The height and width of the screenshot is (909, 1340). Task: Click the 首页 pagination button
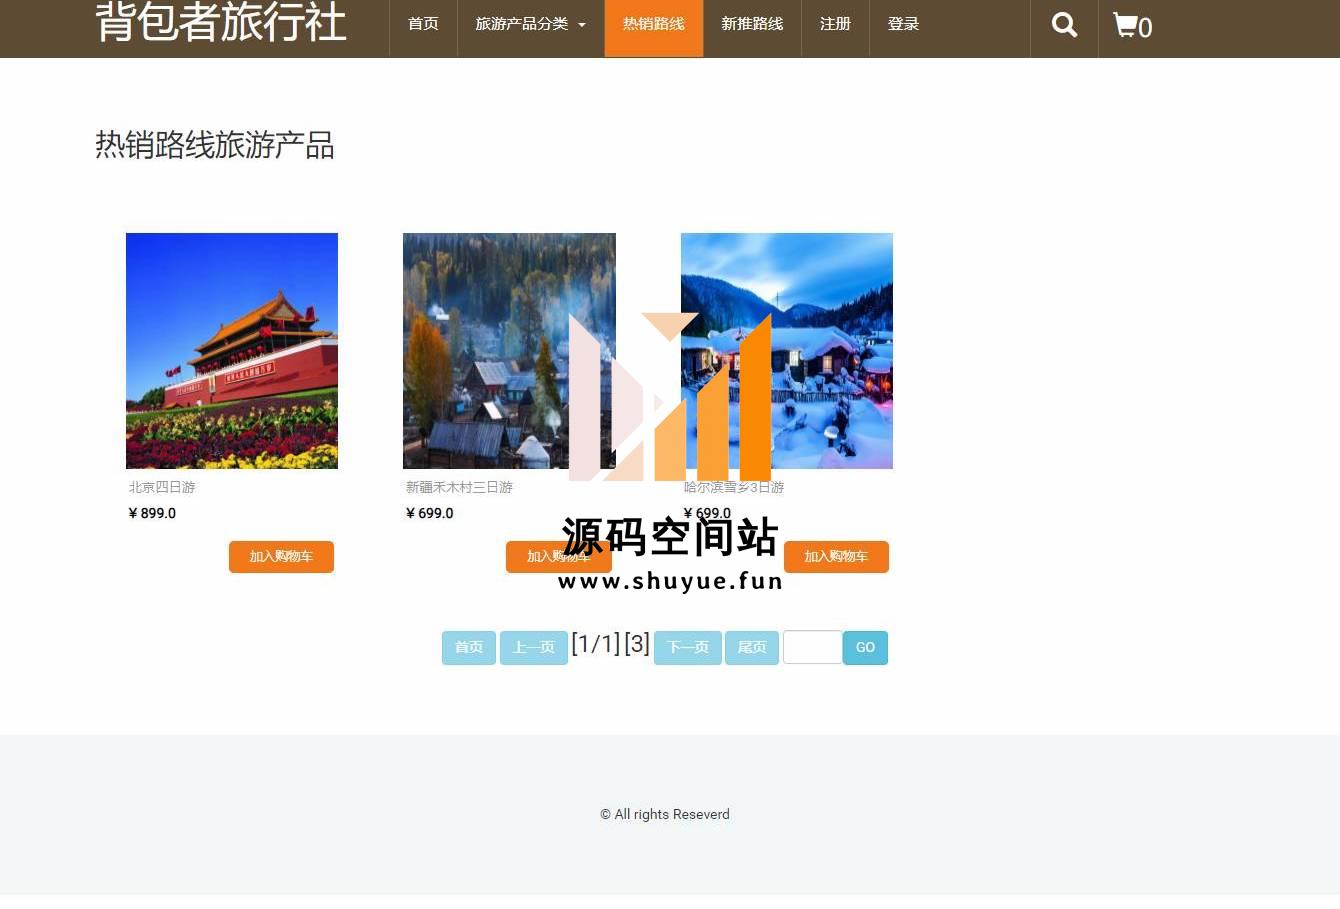pyautogui.click(x=469, y=647)
